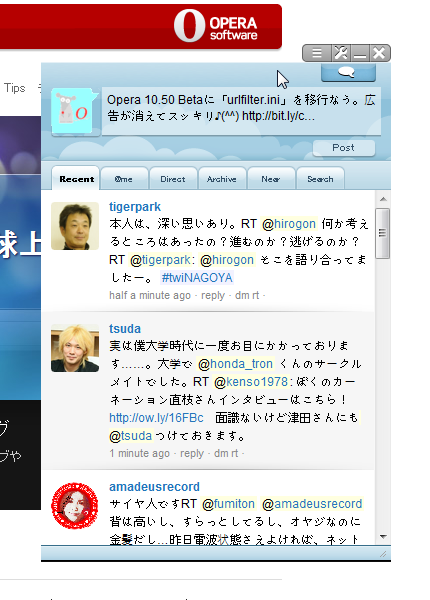Click dm under tsuda's tweet

point(221,453)
